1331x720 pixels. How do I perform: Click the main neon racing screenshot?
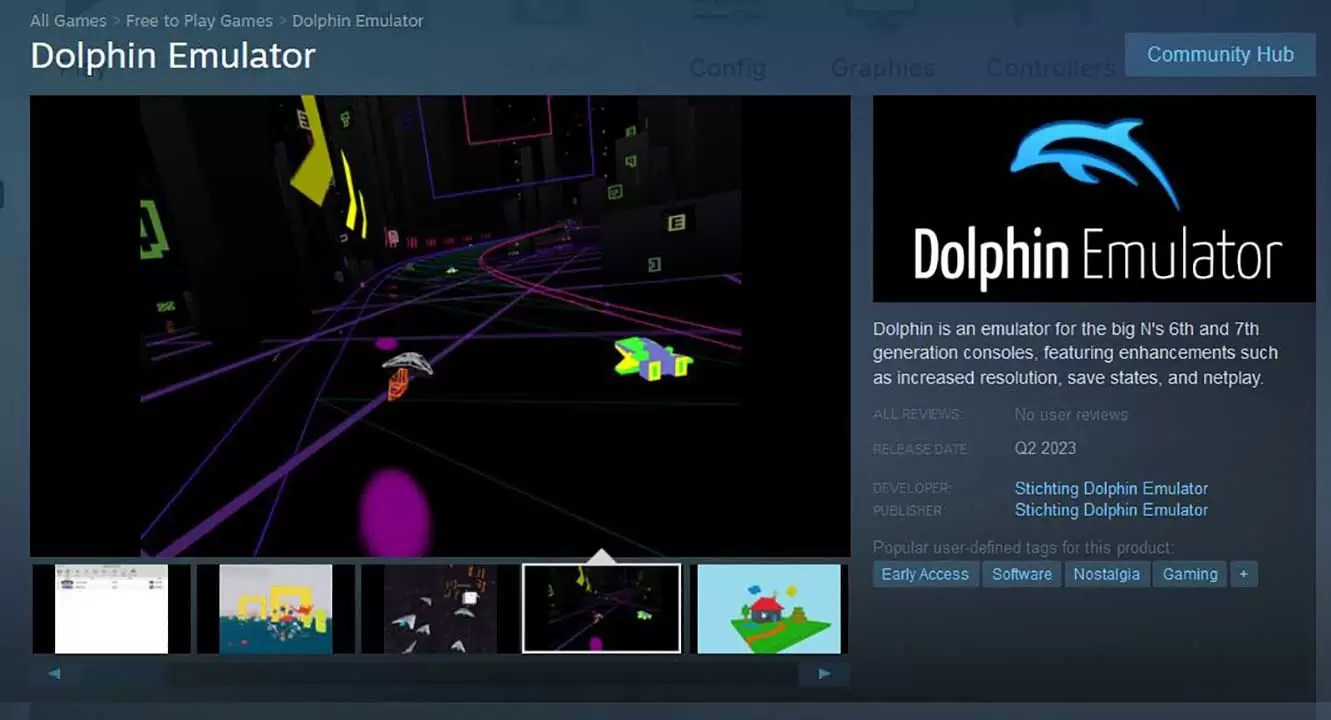pyautogui.click(x=440, y=326)
